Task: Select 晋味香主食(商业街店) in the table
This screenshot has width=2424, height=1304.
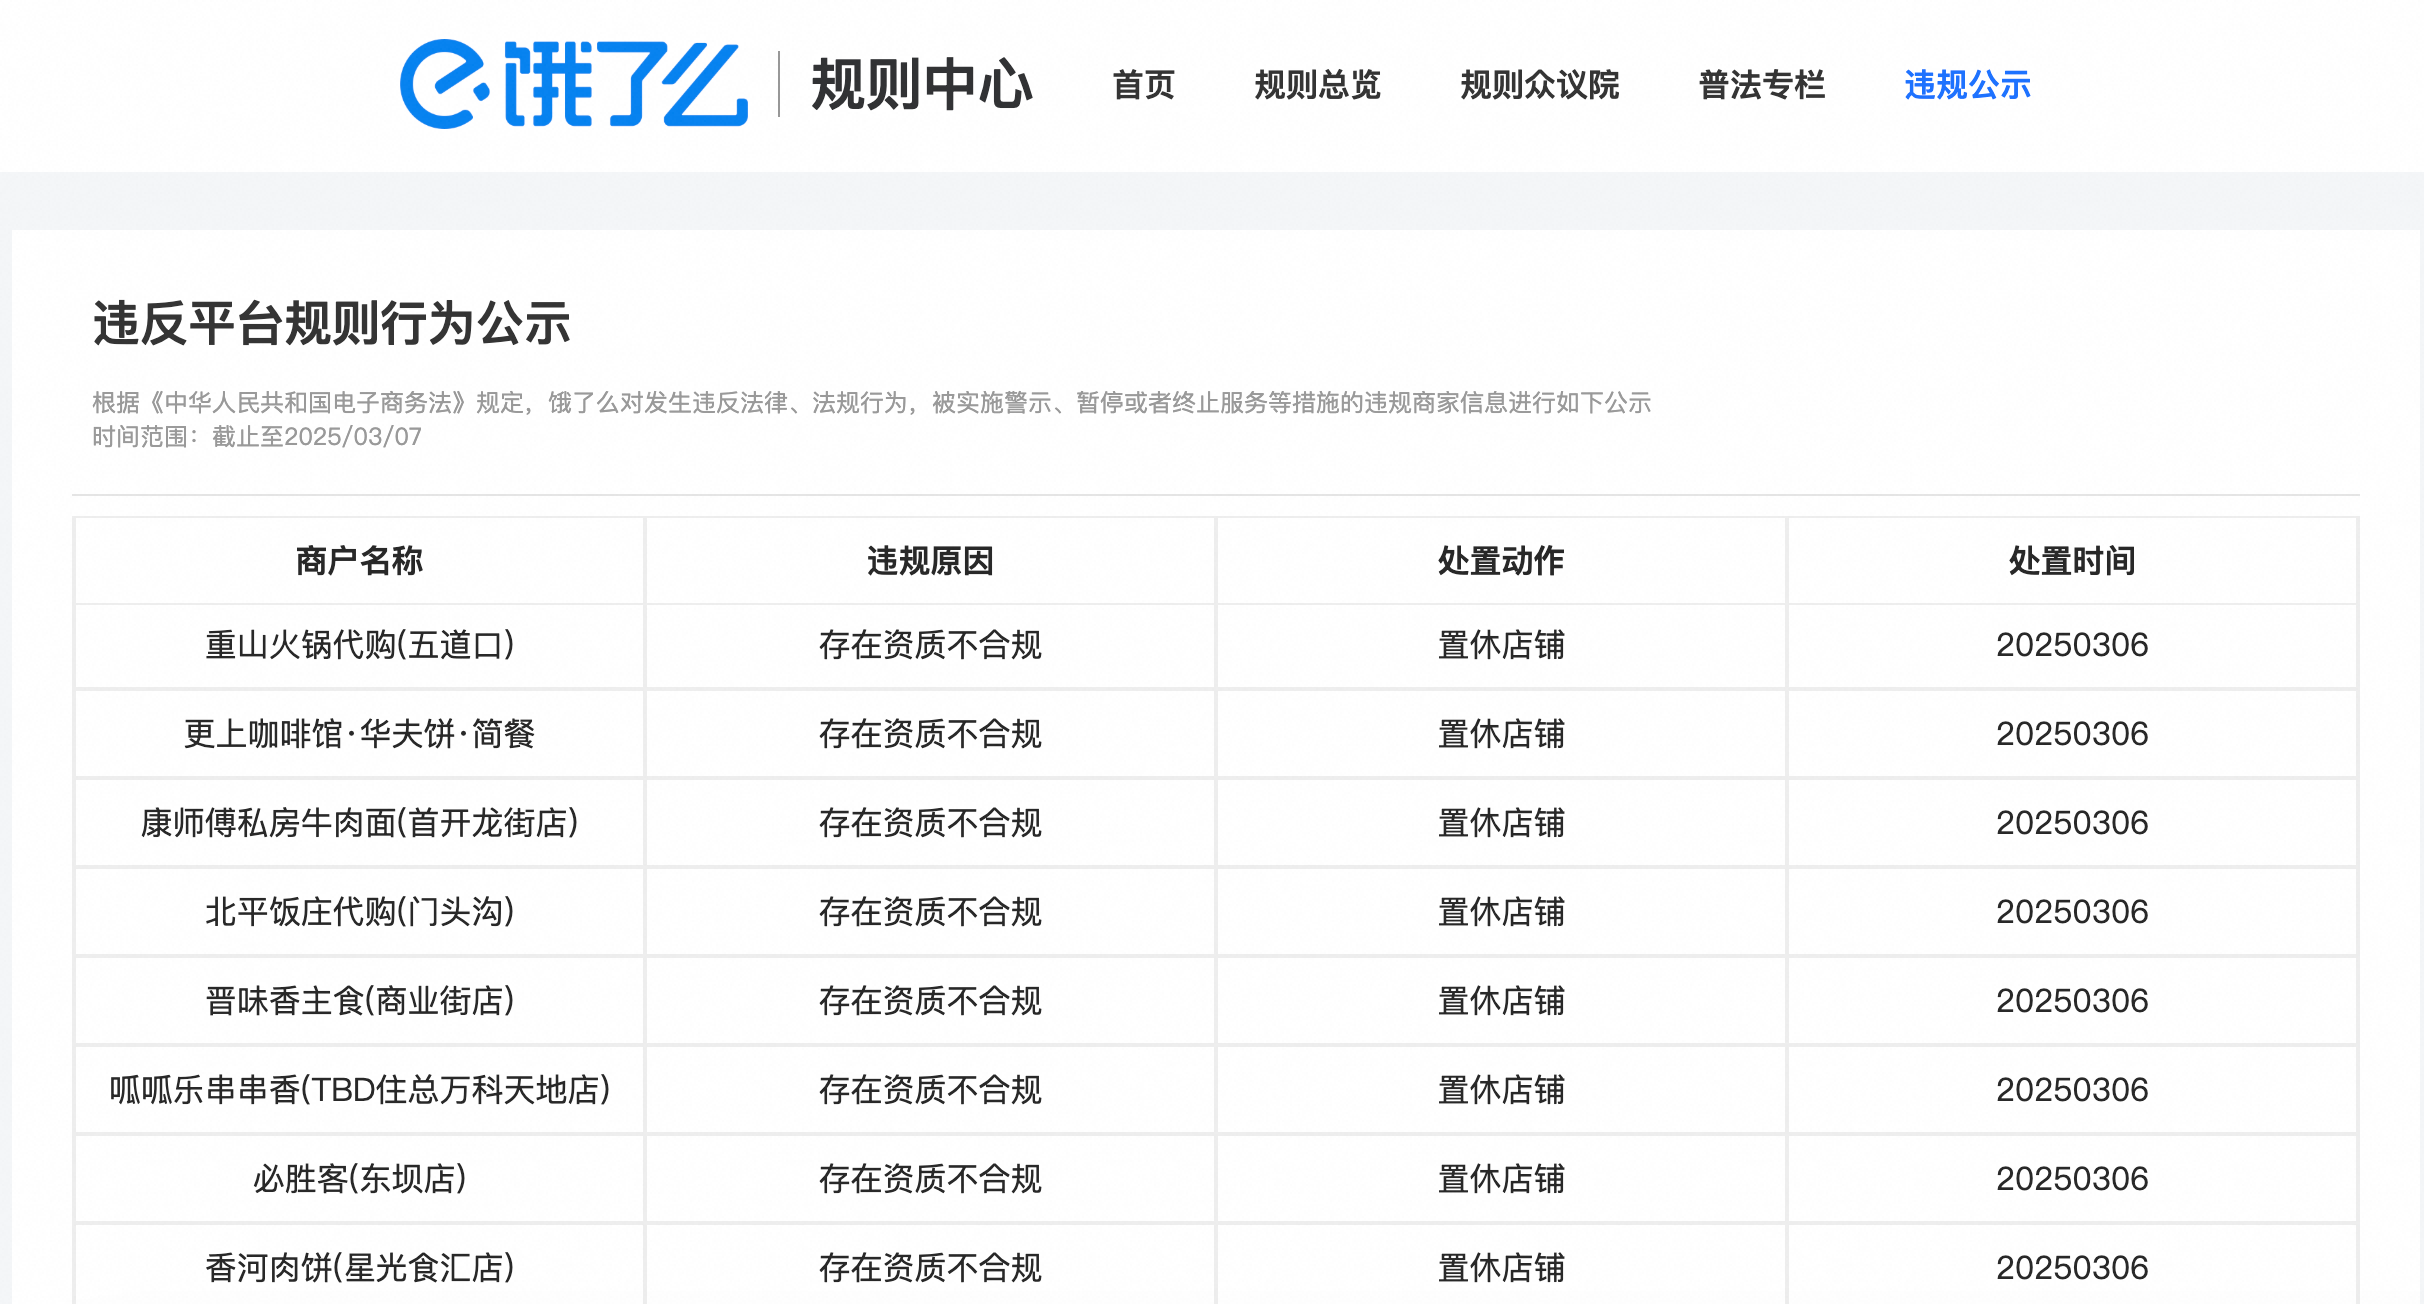Action: click(x=359, y=1001)
